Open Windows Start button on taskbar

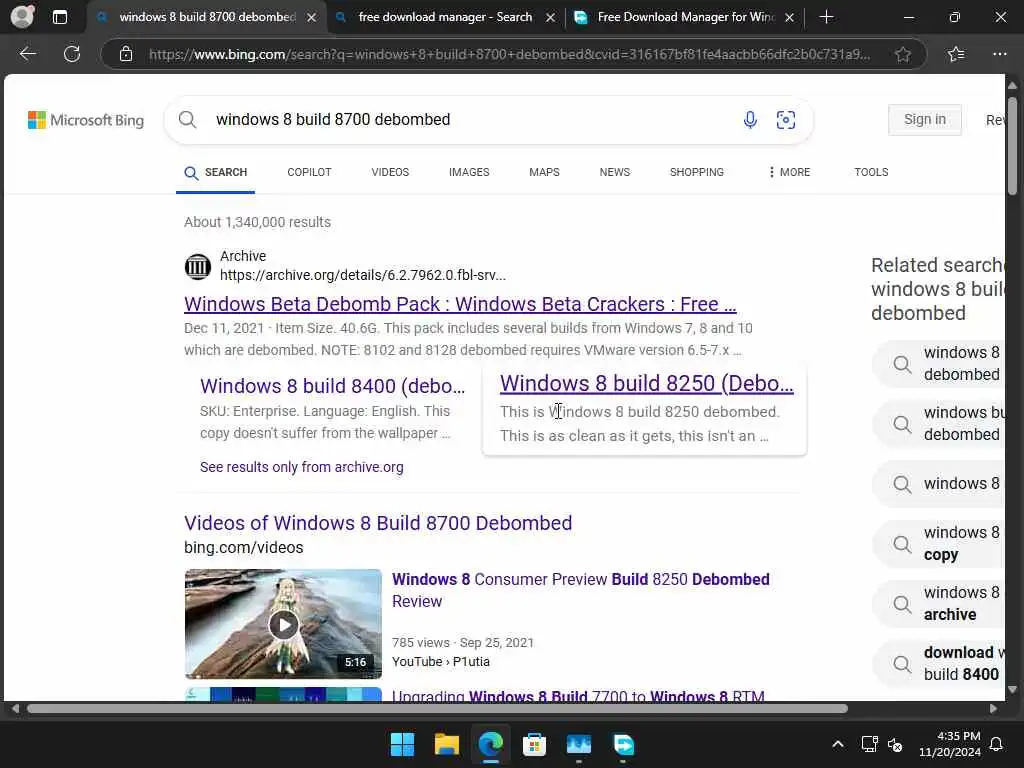pyautogui.click(x=402, y=744)
